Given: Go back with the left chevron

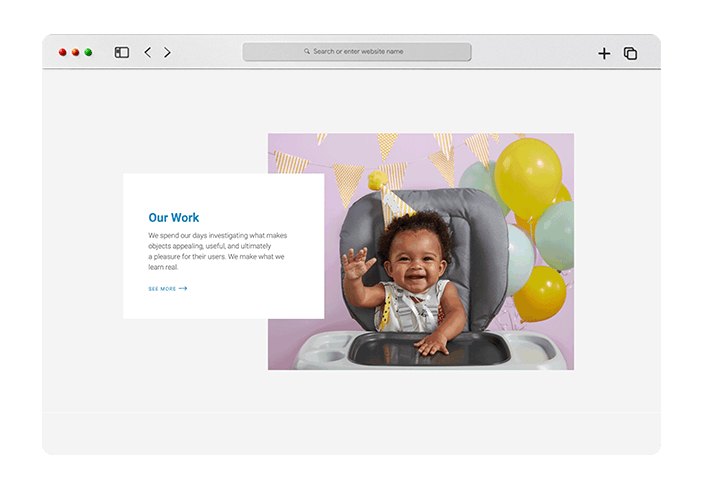Looking at the screenshot, I should coord(147,52).
